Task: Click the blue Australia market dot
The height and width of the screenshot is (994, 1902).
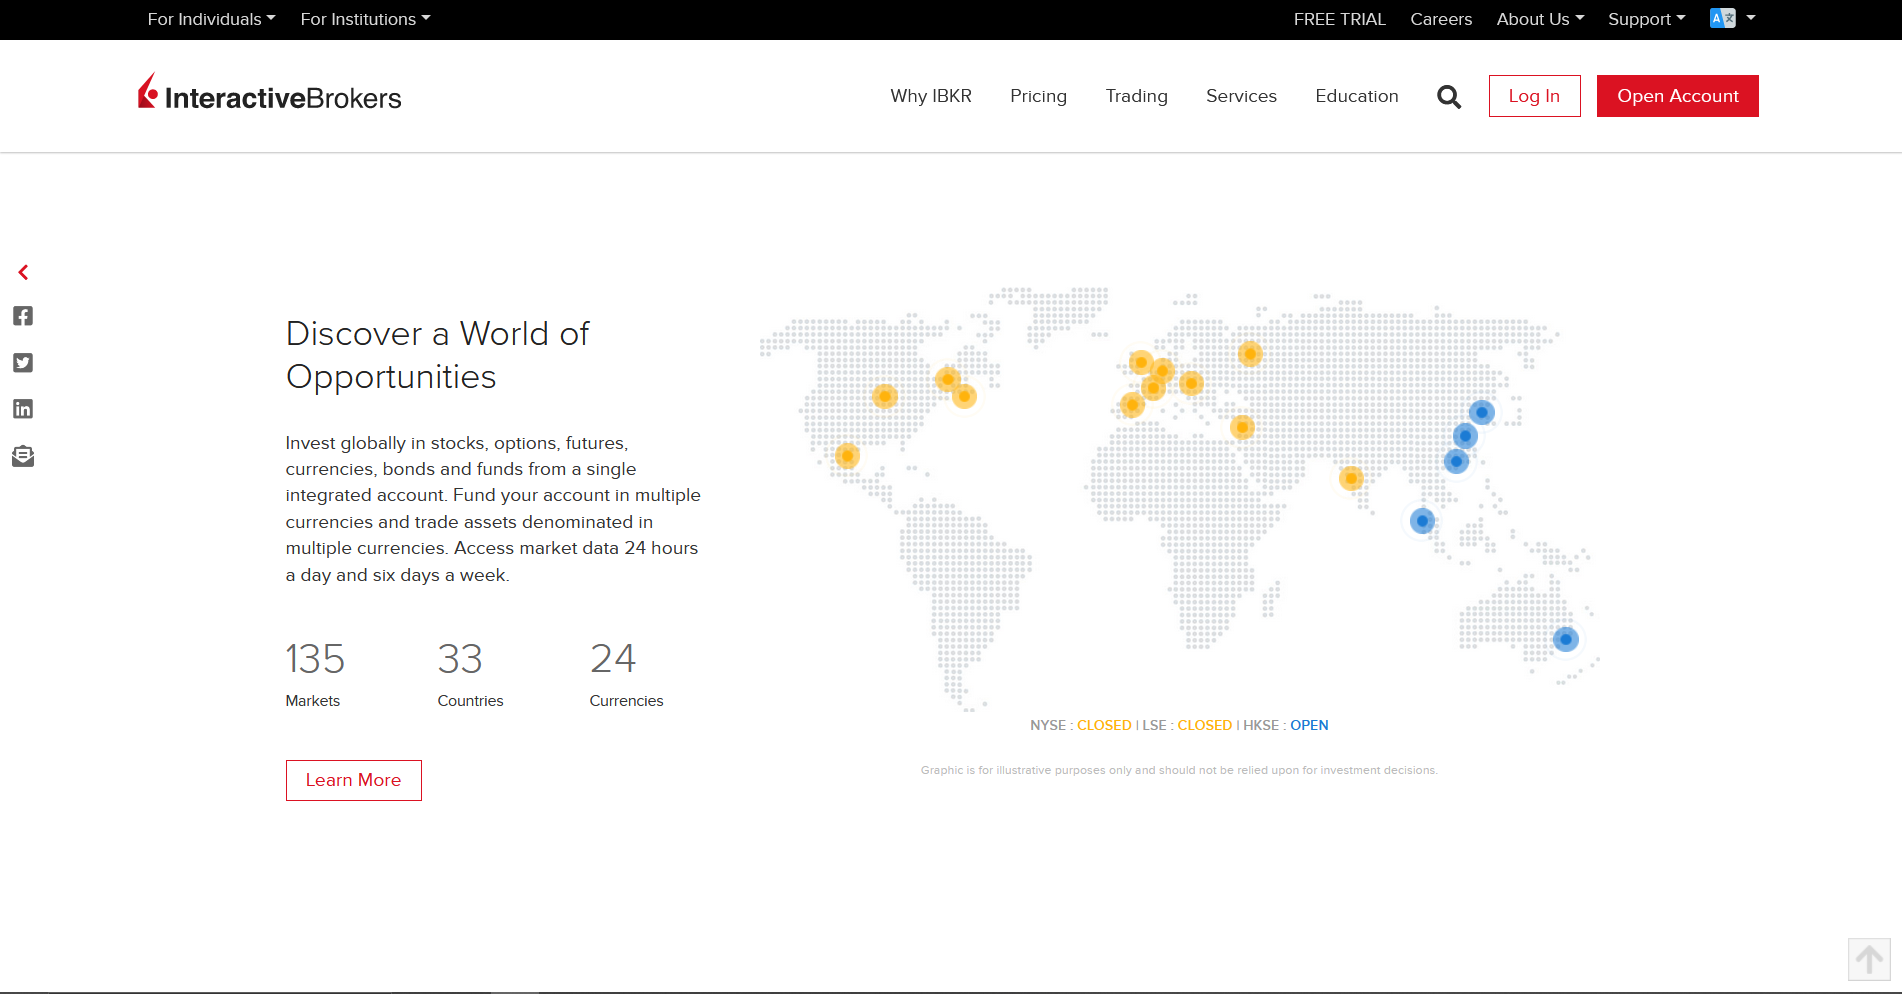Action: (x=1566, y=639)
